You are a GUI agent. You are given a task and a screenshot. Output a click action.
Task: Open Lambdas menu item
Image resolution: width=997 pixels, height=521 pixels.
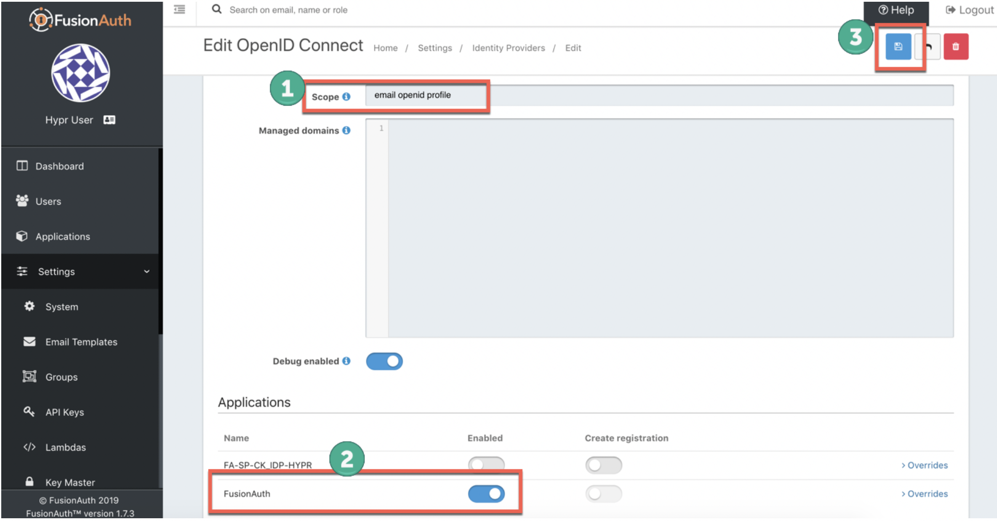80,447
